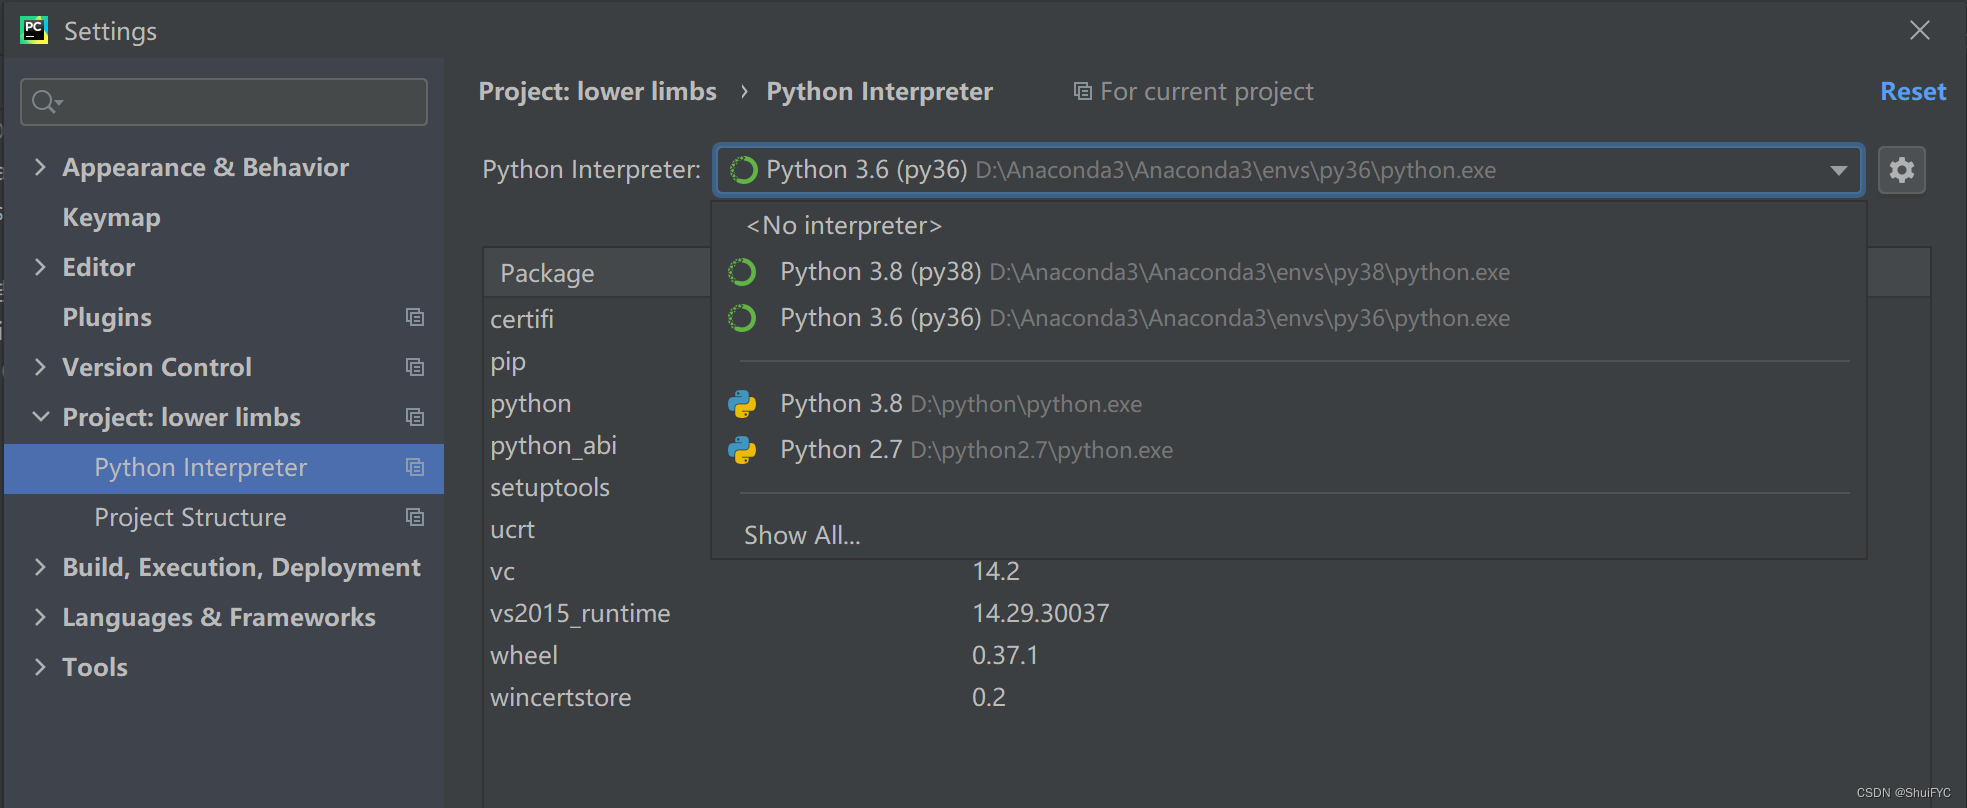Viewport: 1967px width, 808px height.
Task: Expand the Version Control section
Action: click(x=40, y=367)
